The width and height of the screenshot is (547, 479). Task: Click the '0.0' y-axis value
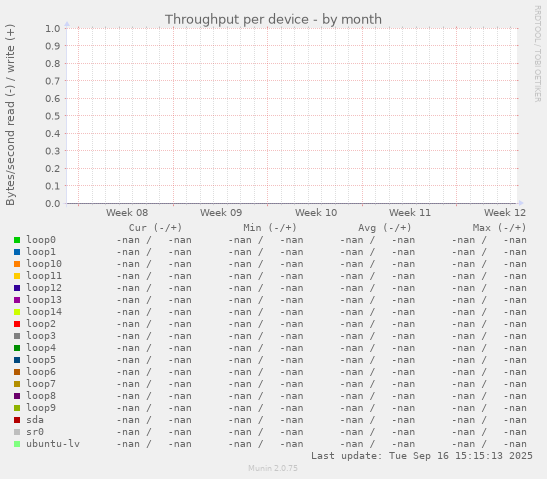tap(53, 203)
